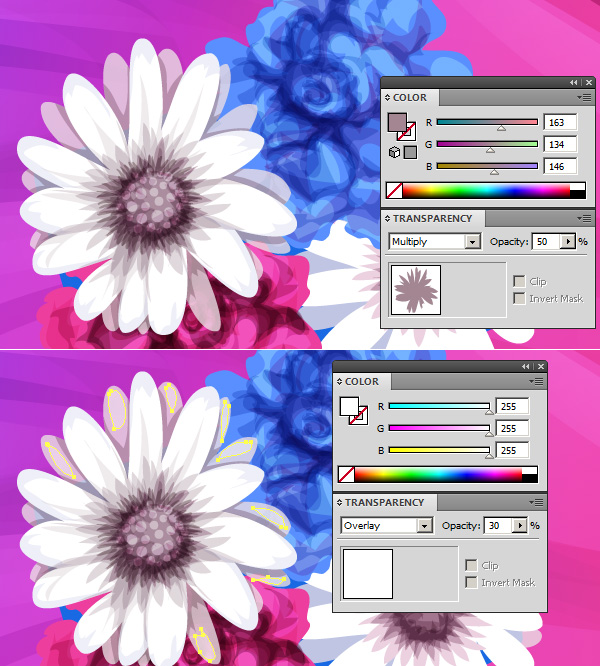Select the lower TRANSPARENCY panel tab
This screenshot has width=600, height=666.
coord(384,502)
